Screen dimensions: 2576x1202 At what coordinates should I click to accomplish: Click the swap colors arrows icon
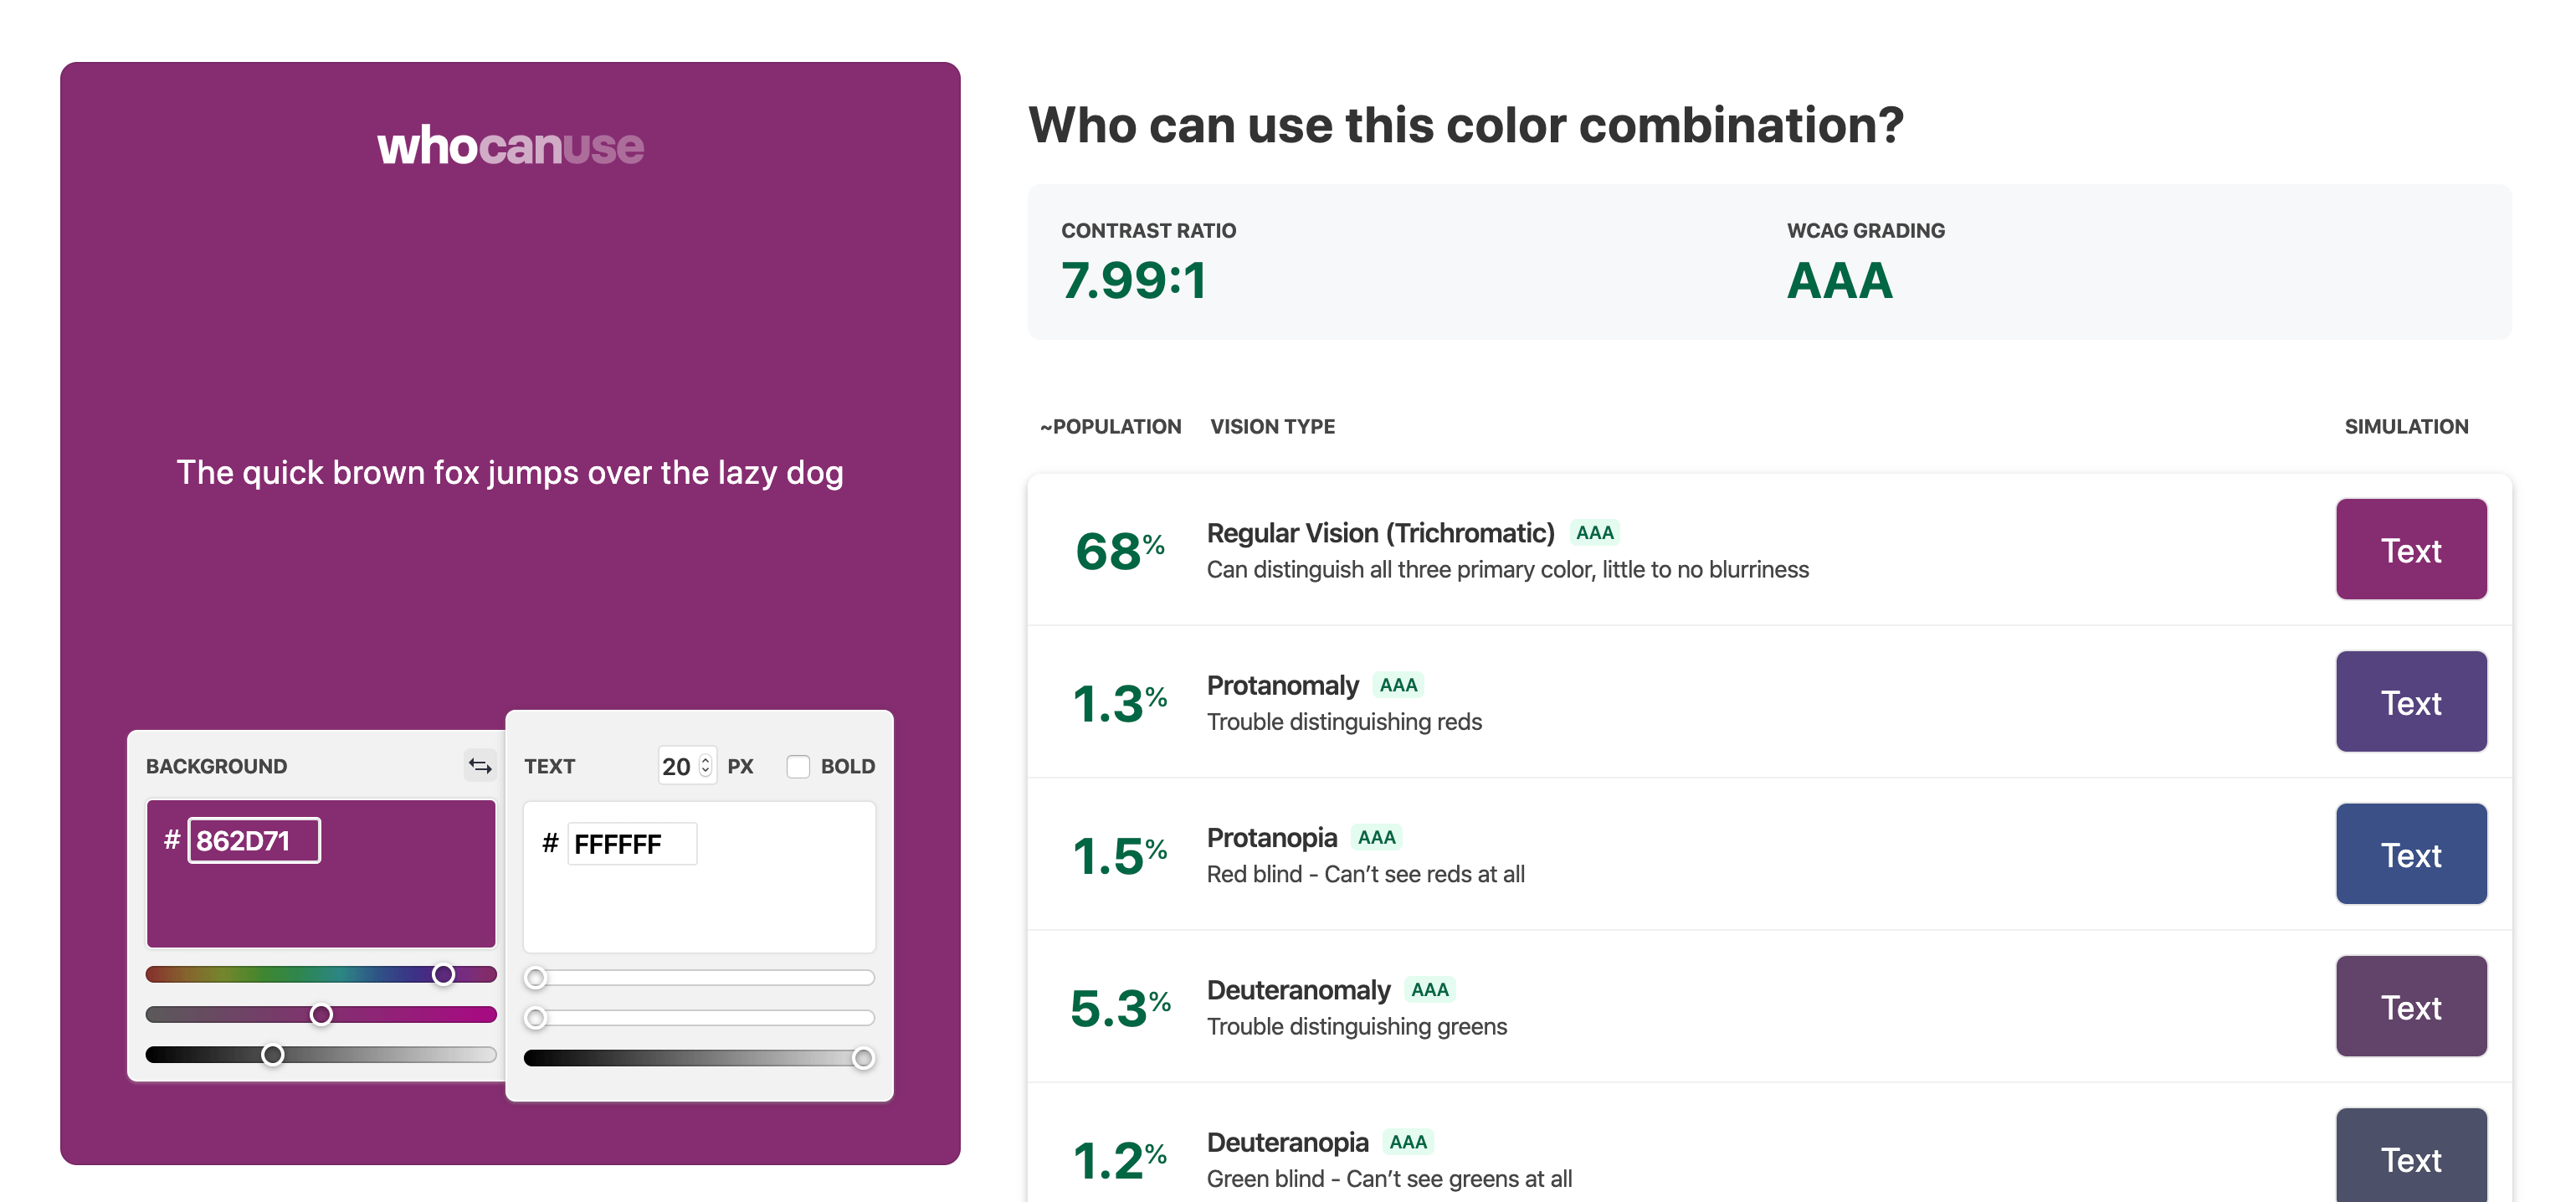click(x=480, y=766)
